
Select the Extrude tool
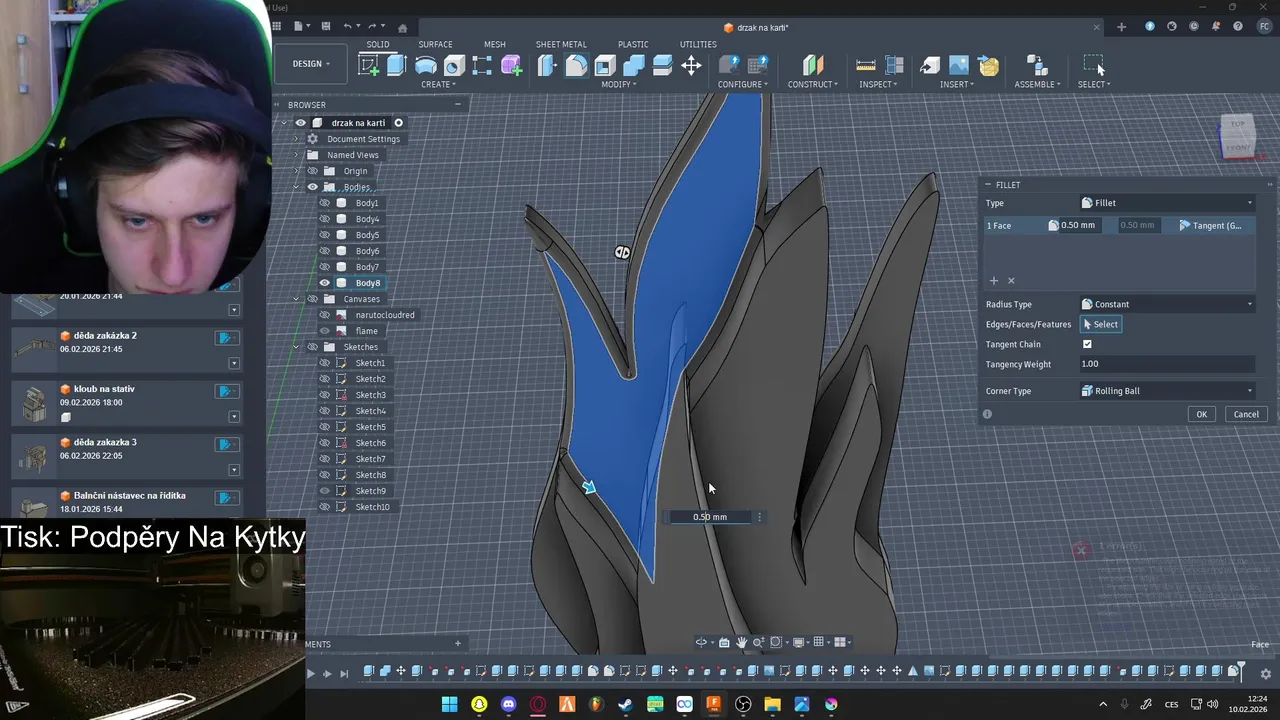tap(396, 65)
